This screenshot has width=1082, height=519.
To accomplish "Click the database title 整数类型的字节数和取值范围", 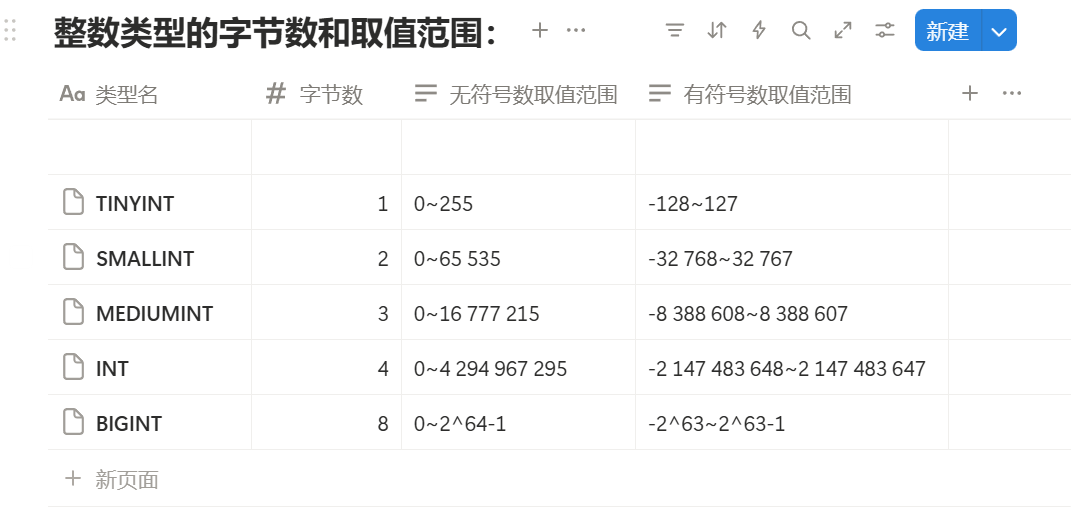I will 275,32.
